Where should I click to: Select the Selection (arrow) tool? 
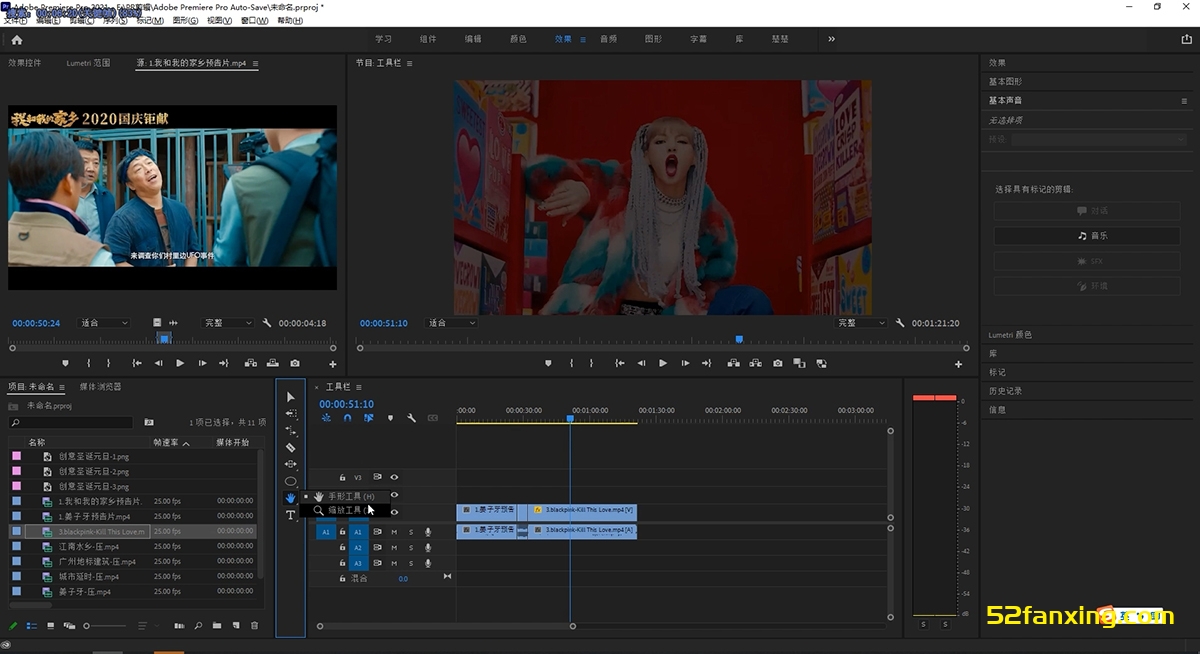(x=291, y=397)
